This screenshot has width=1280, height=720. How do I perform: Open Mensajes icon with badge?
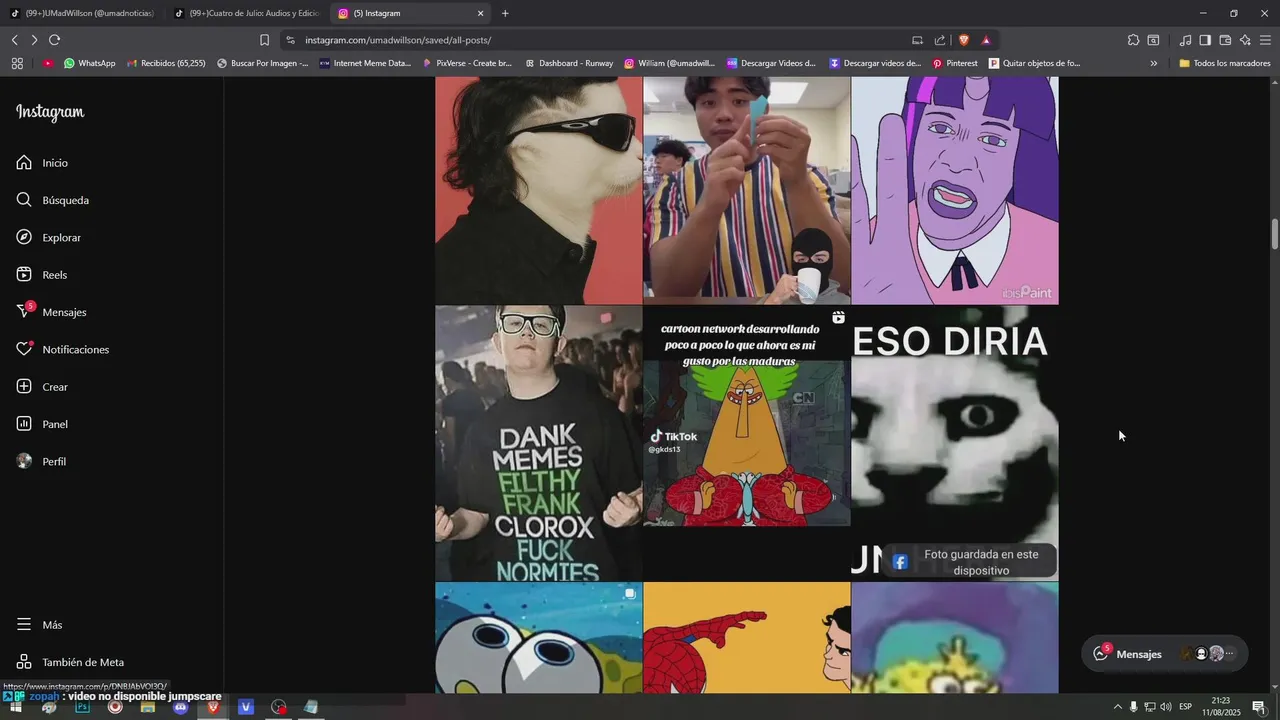pos(24,312)
